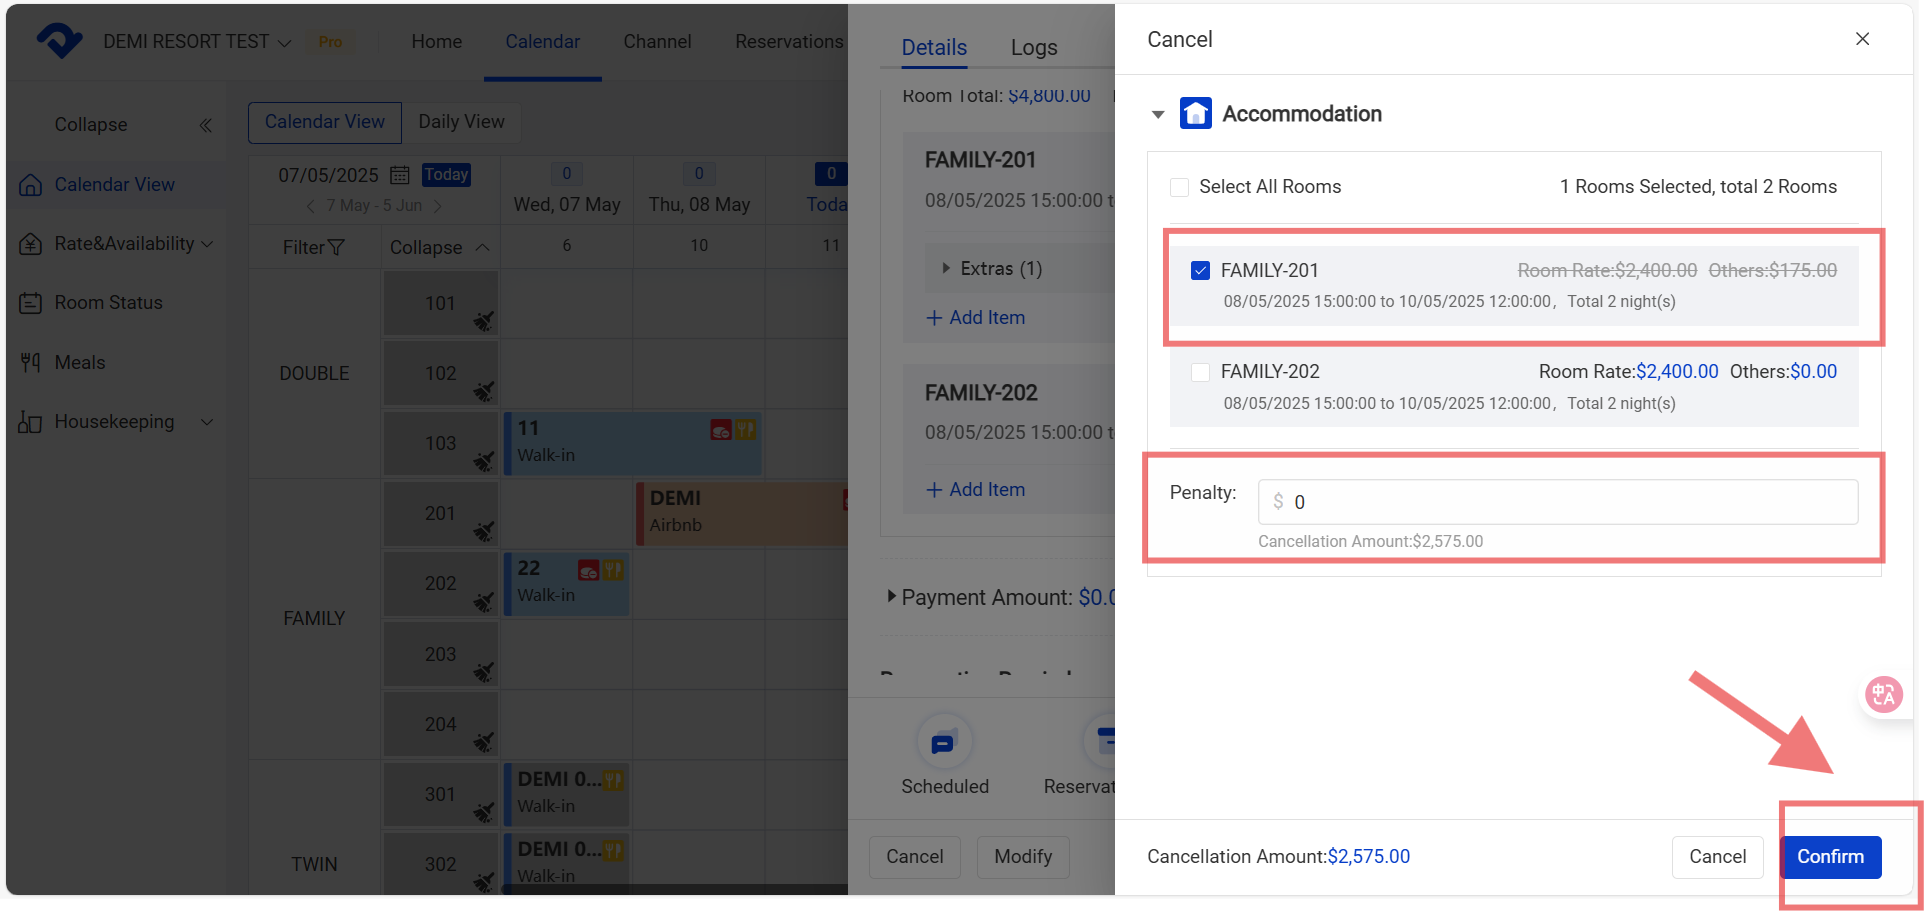Click the cleaning broom icon on room 101
Screen dimensions: 1924x911
484,321
